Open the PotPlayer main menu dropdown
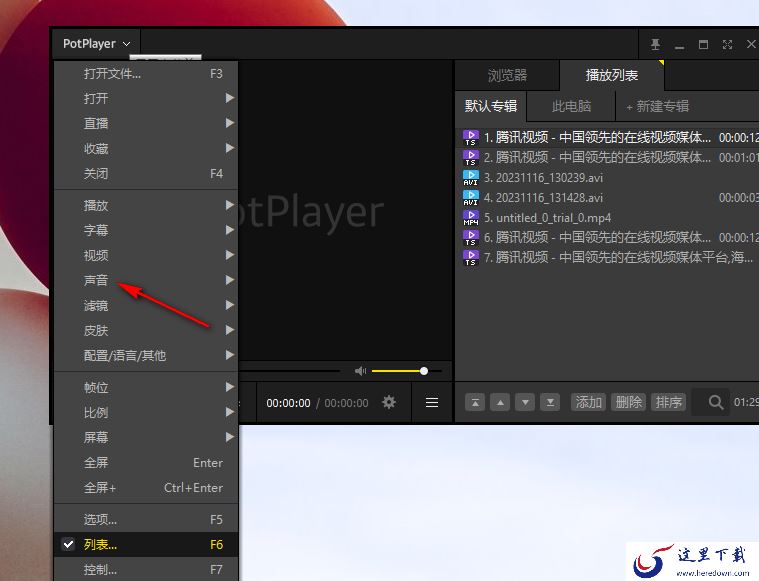This screenshot has width=759, height=581. (x=96, y=44)
